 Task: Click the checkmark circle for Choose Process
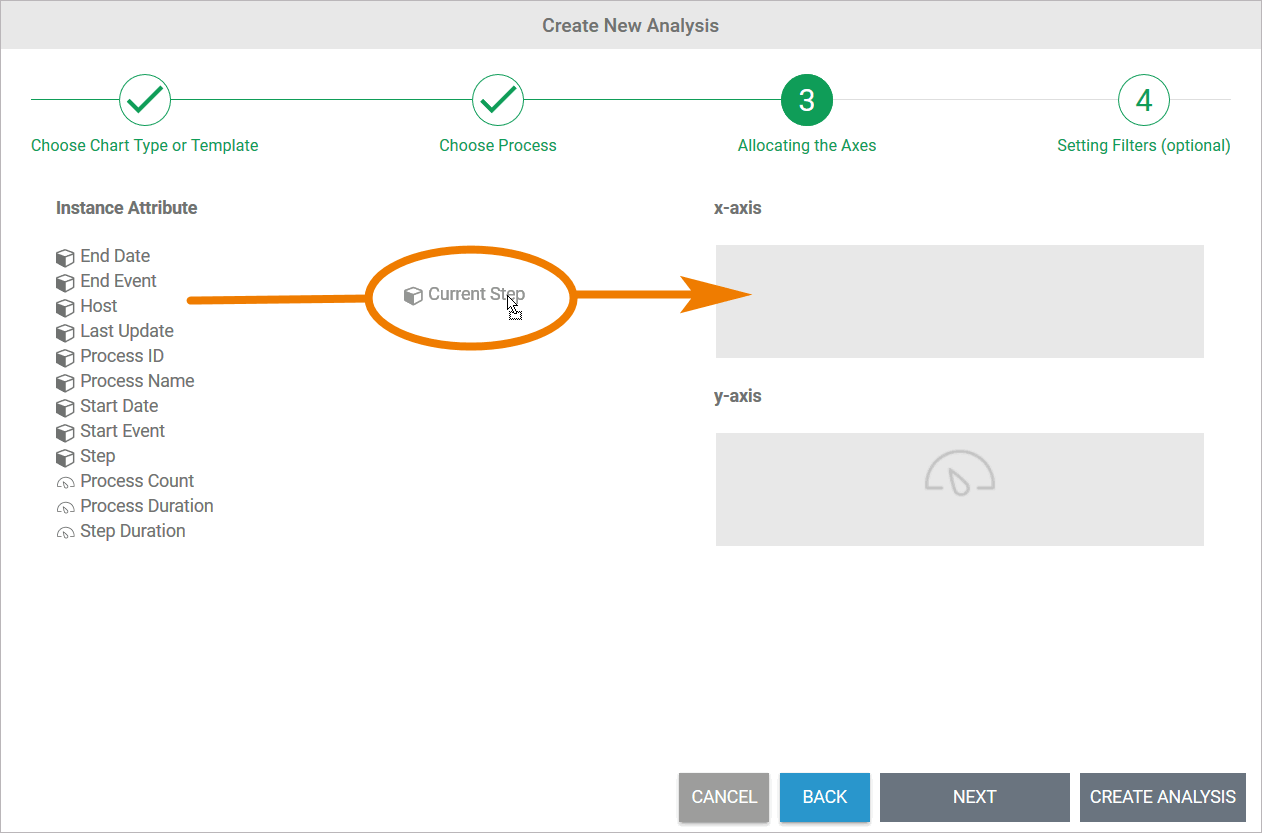click(498, 99)
